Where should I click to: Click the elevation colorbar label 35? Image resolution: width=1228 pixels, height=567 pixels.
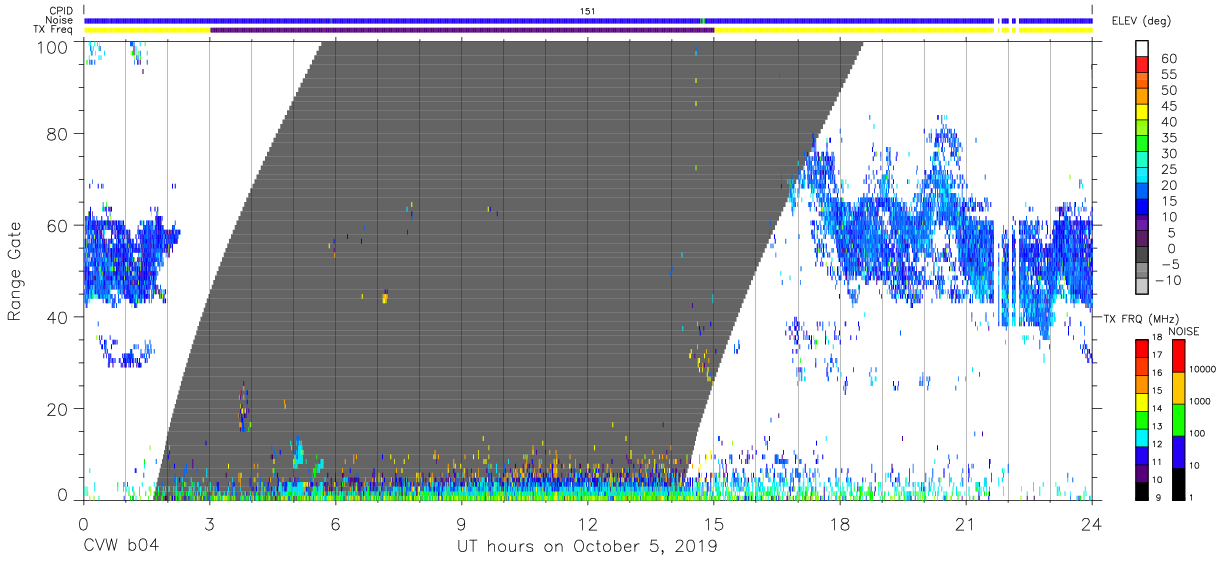click(1168, 139)
